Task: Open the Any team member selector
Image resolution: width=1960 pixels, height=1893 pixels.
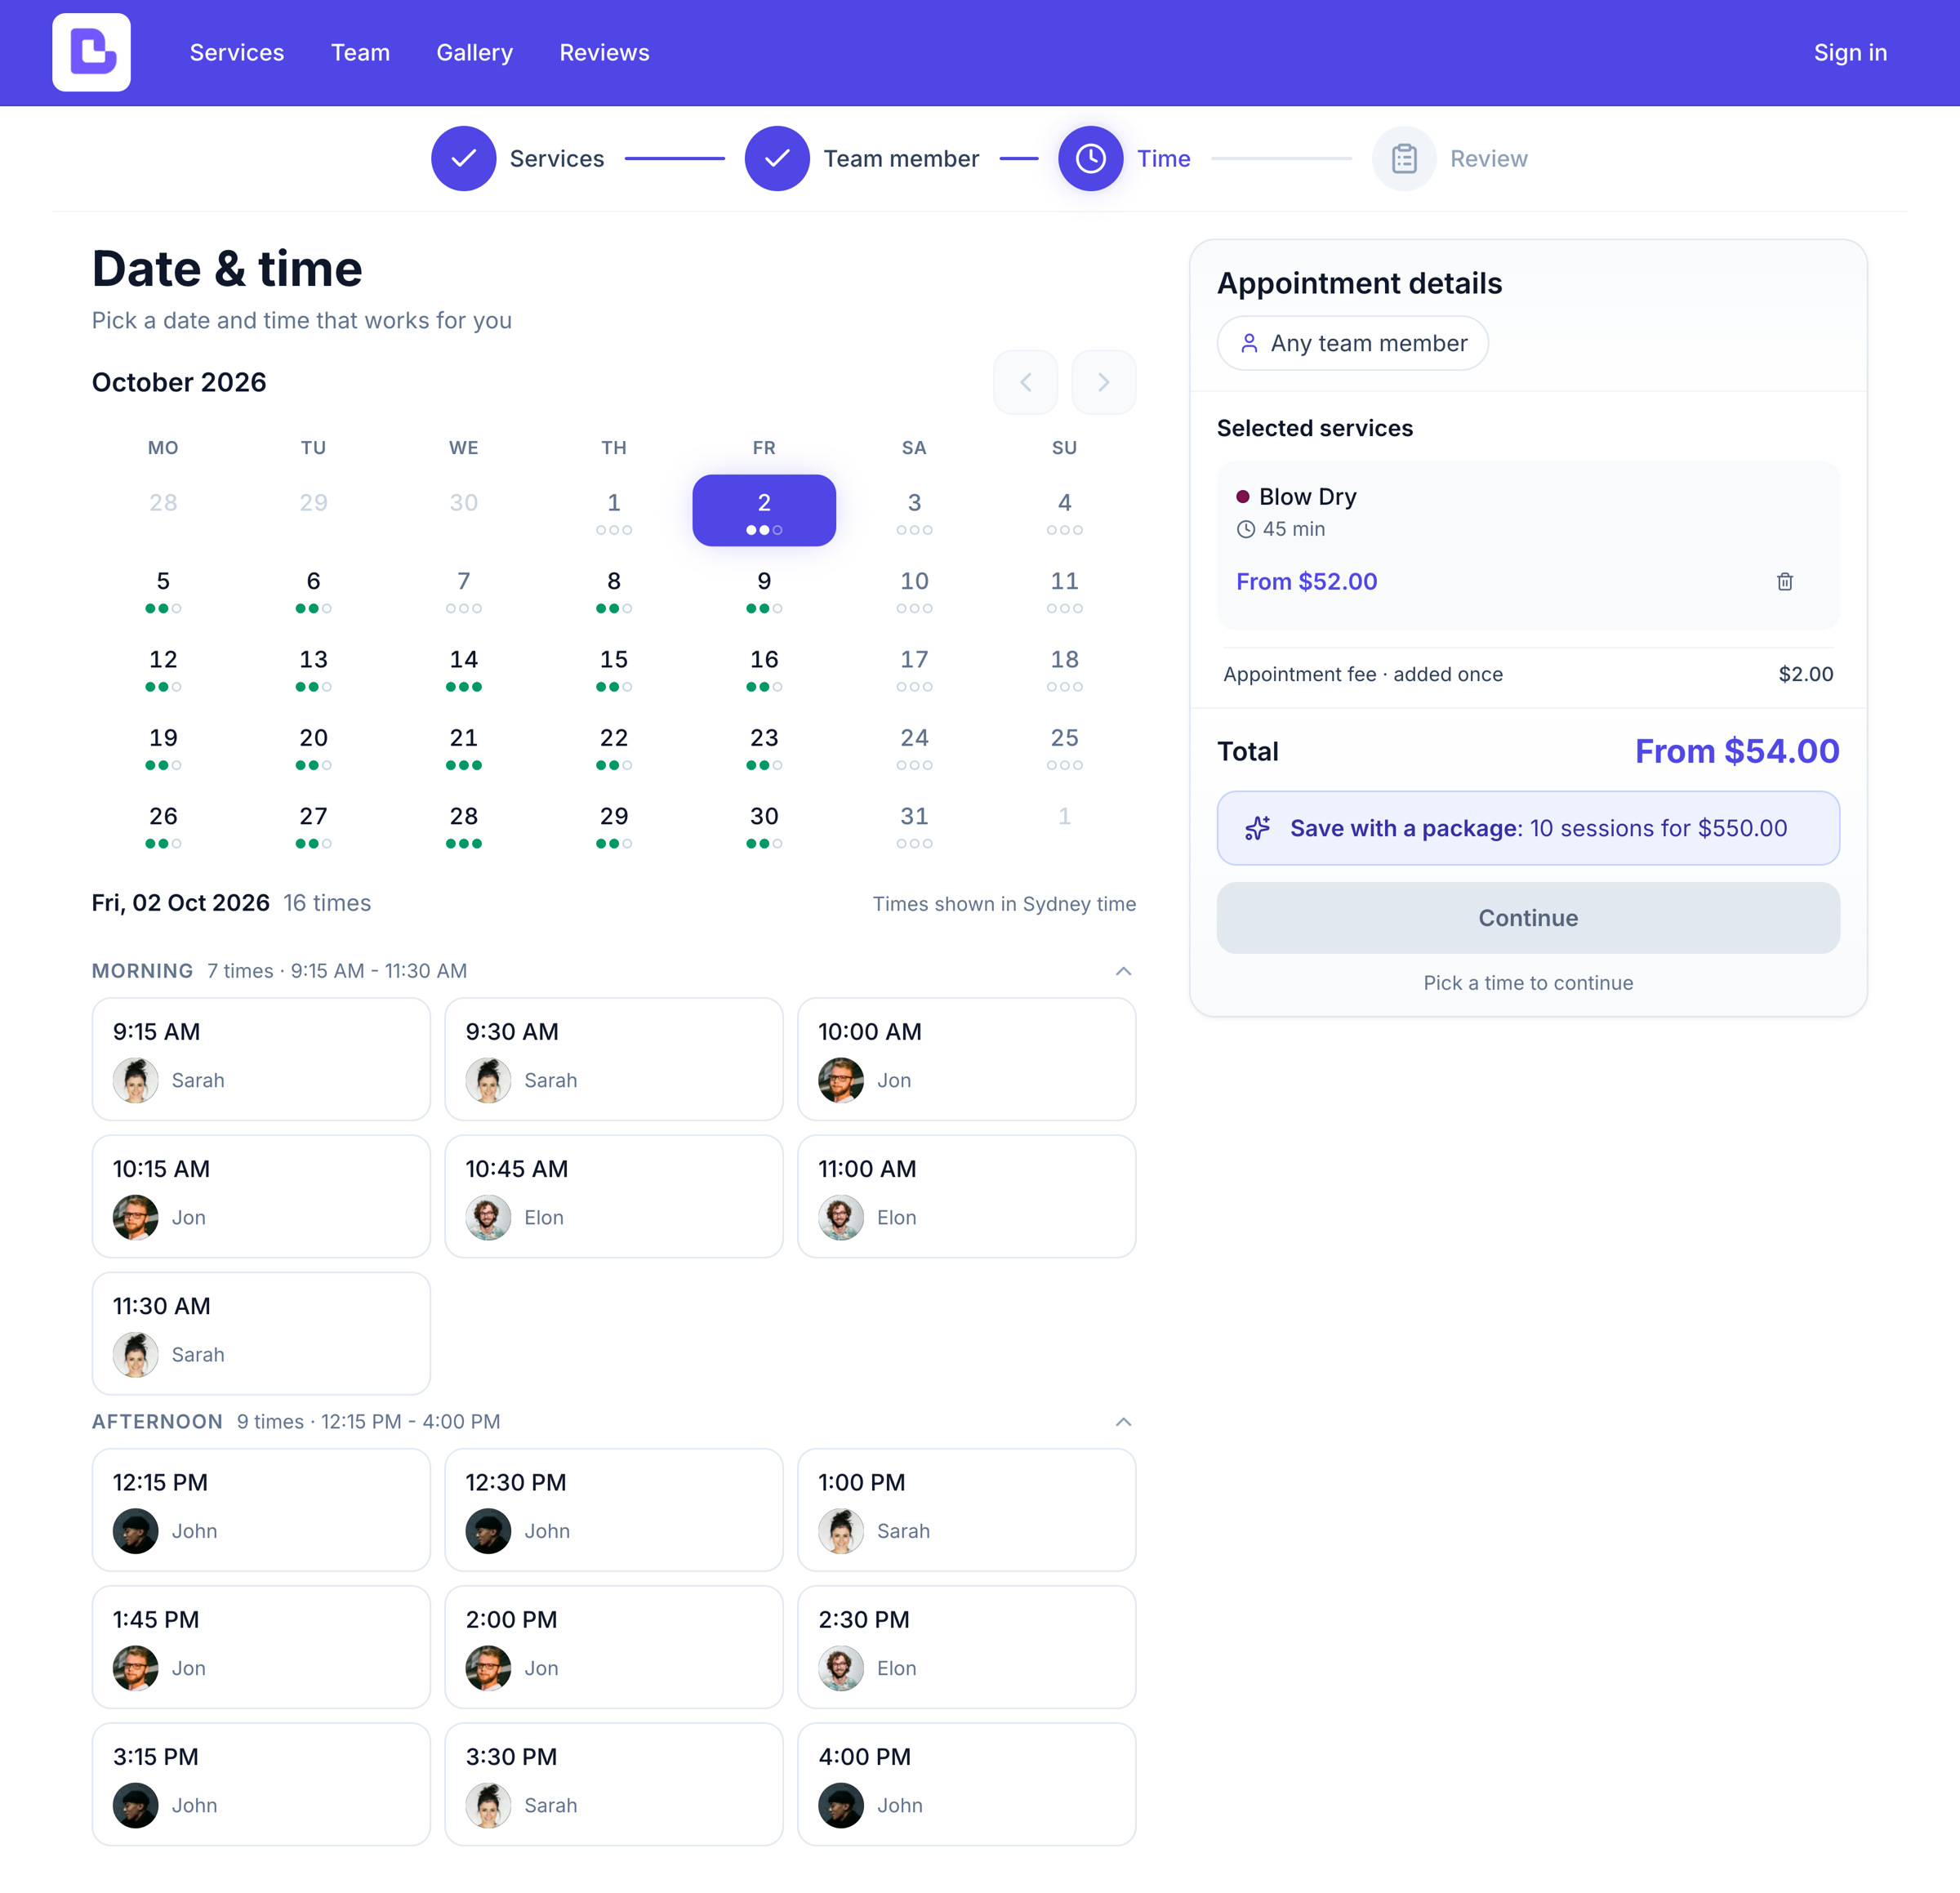Action: (x=1352, y=343)
